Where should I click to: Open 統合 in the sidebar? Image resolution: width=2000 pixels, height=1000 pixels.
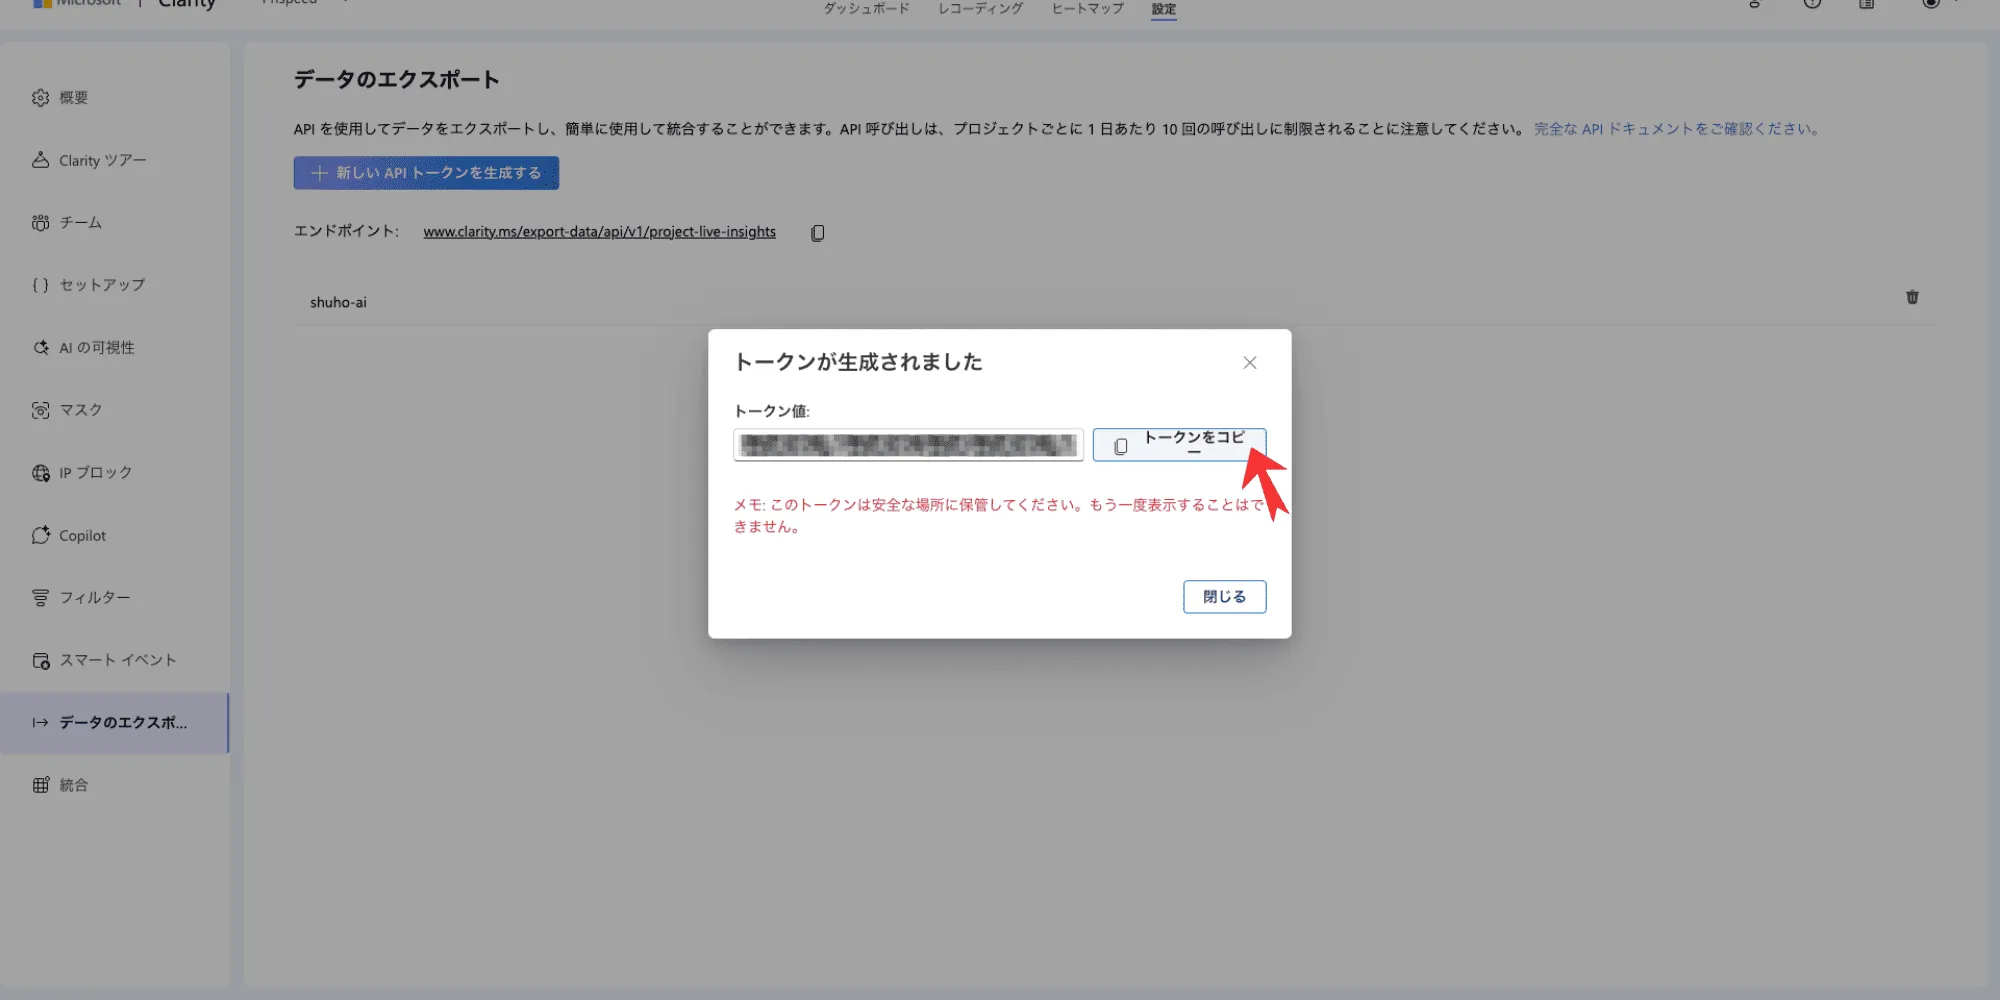click(115, 785)
